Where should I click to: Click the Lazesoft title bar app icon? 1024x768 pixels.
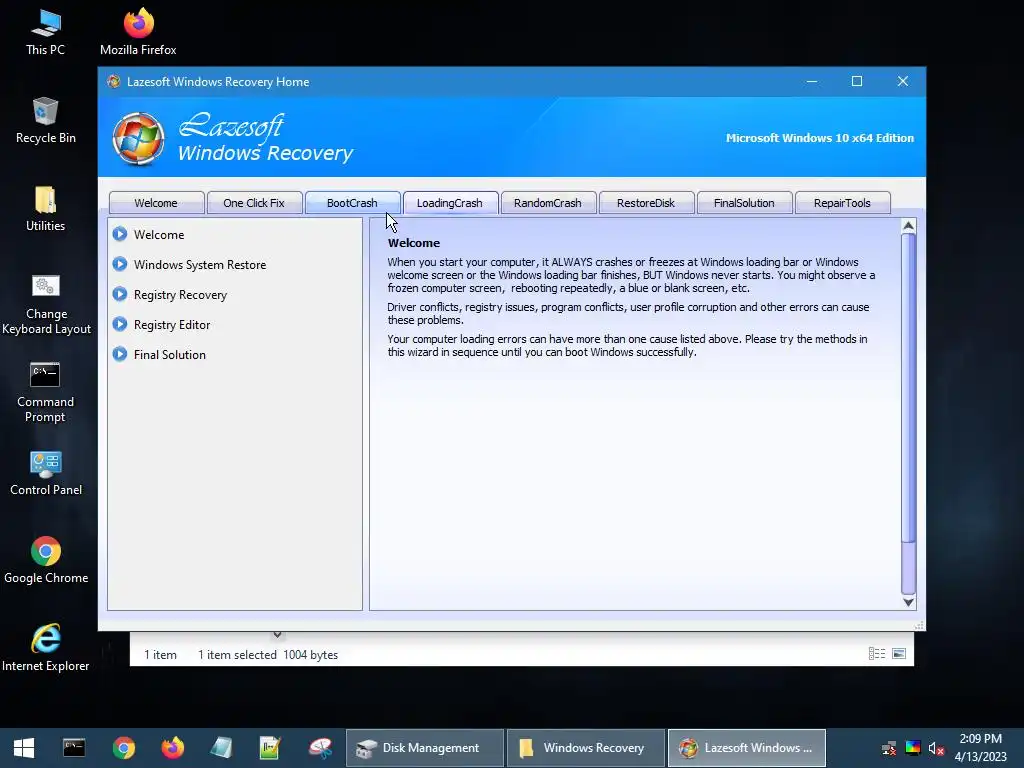(114, 82)
